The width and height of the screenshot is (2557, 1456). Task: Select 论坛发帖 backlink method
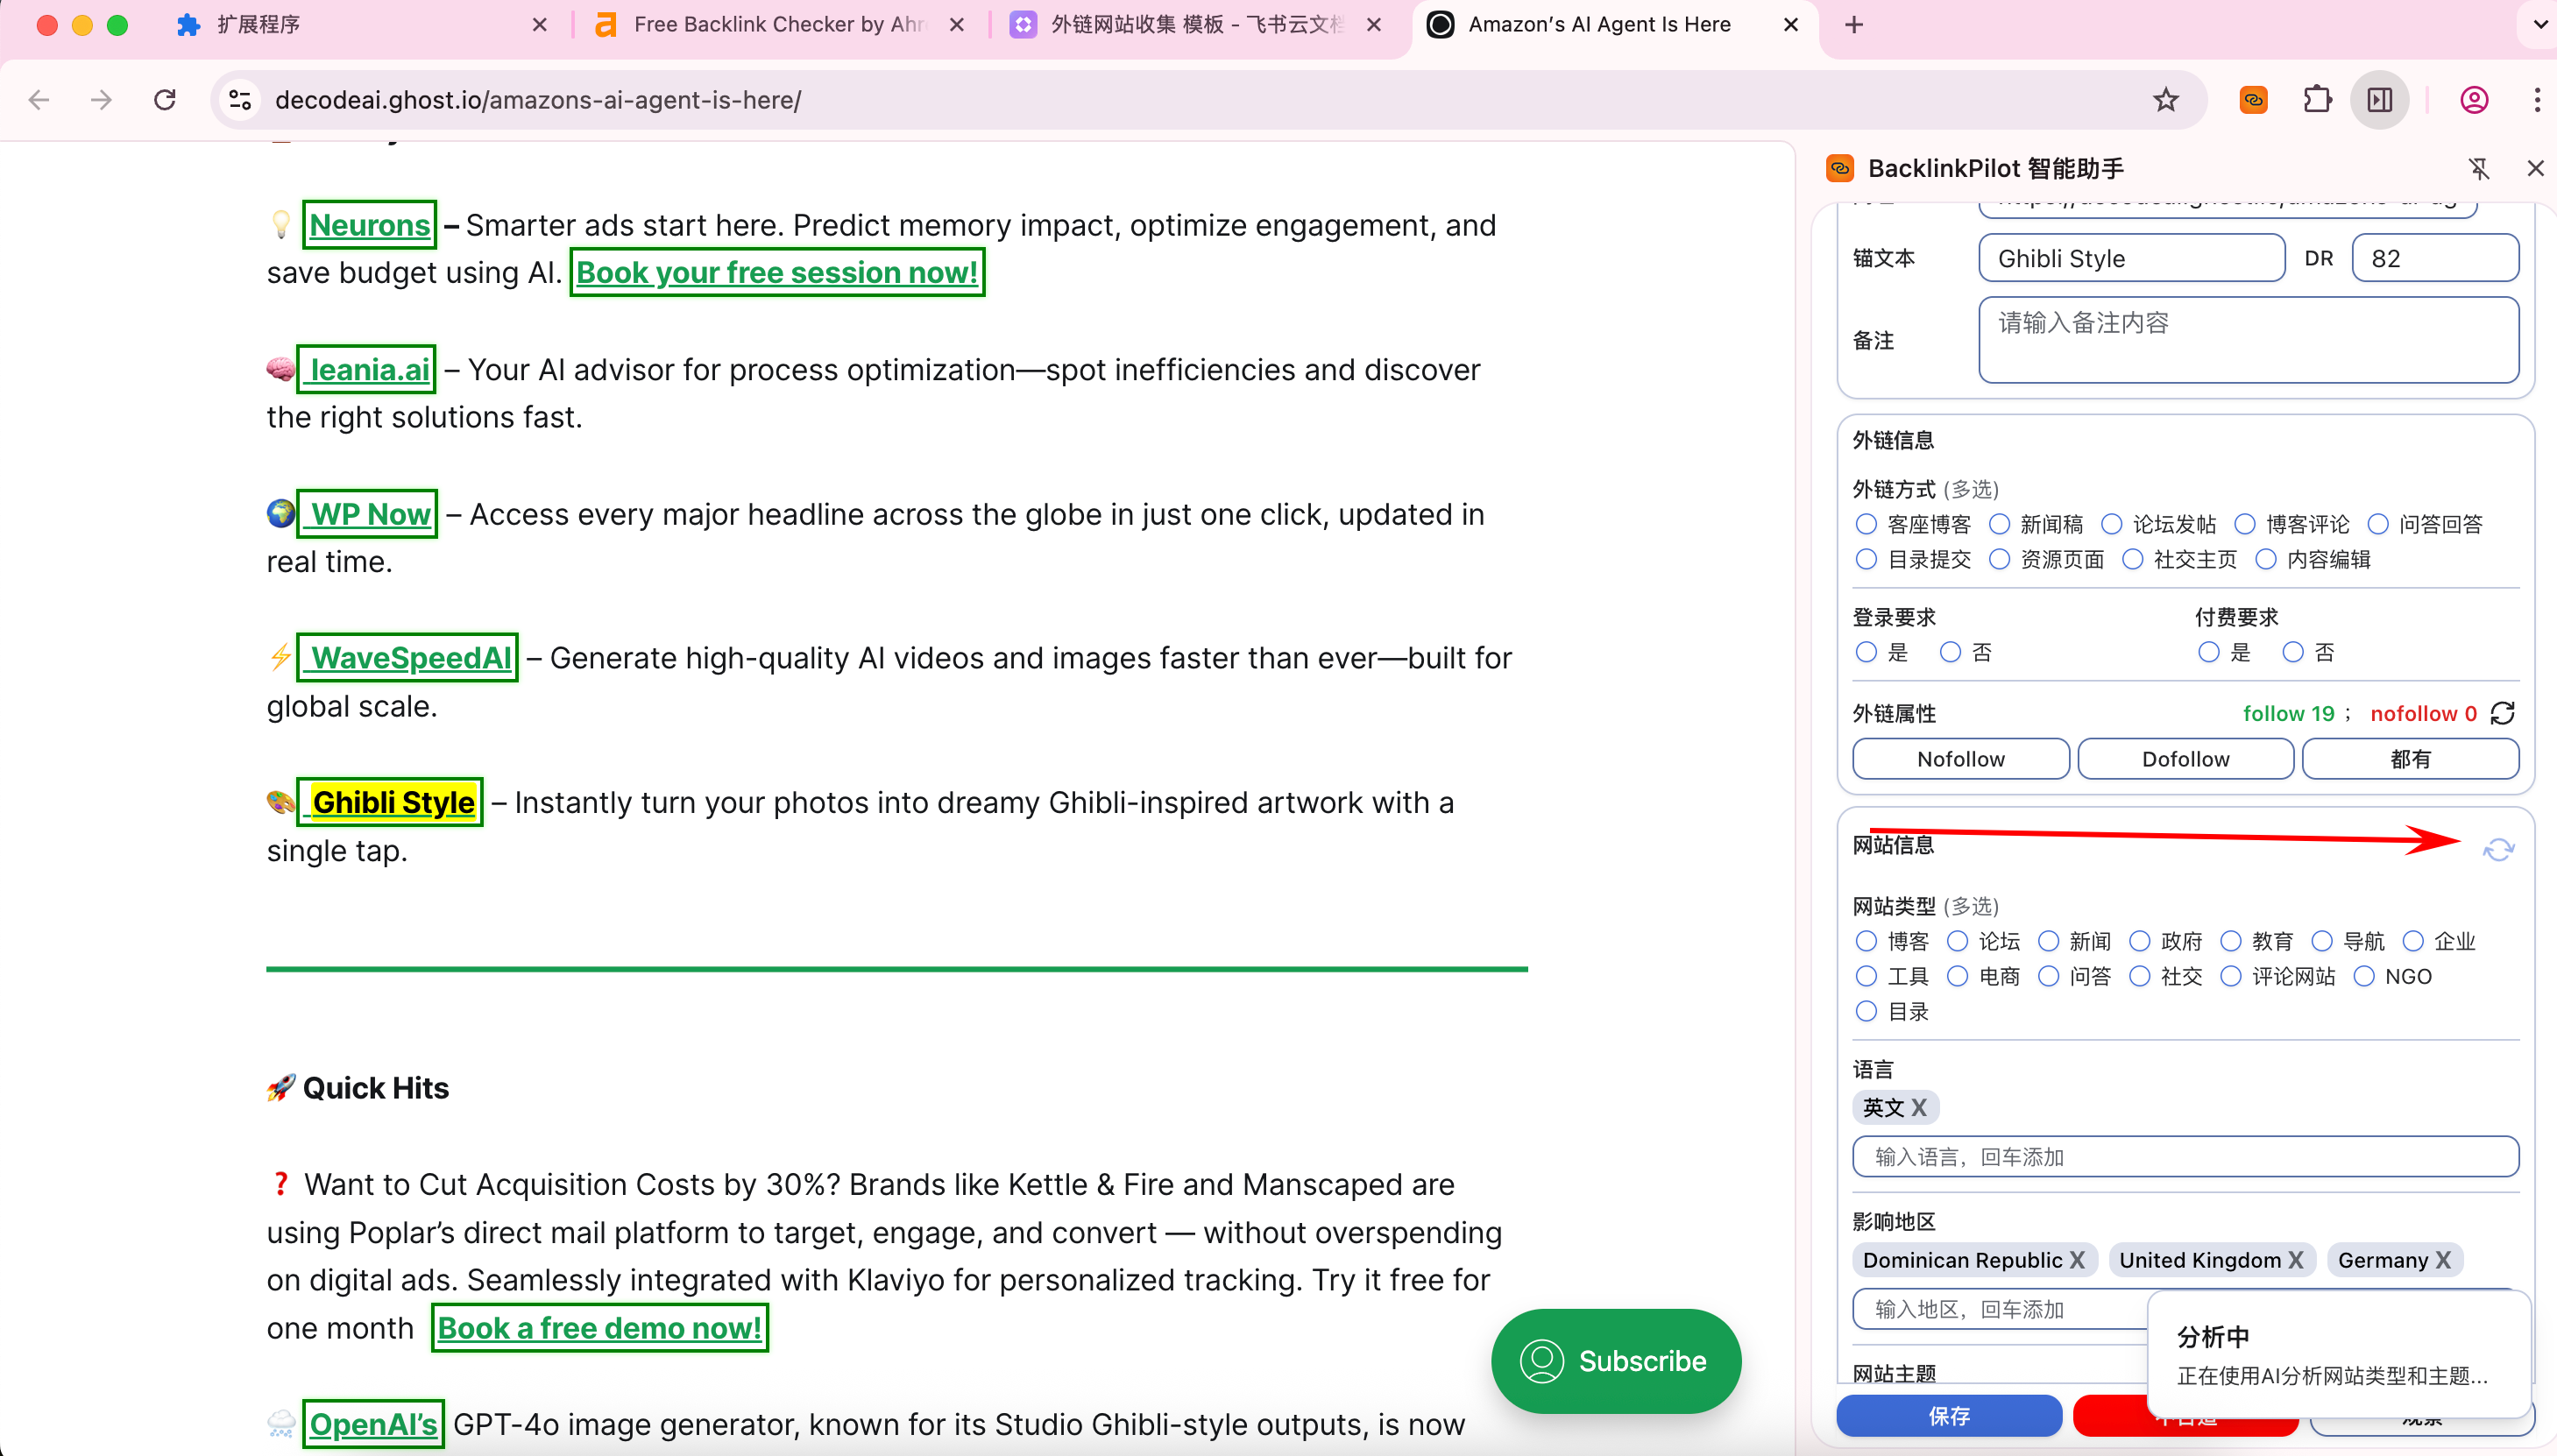click(x=2111, y=524)
